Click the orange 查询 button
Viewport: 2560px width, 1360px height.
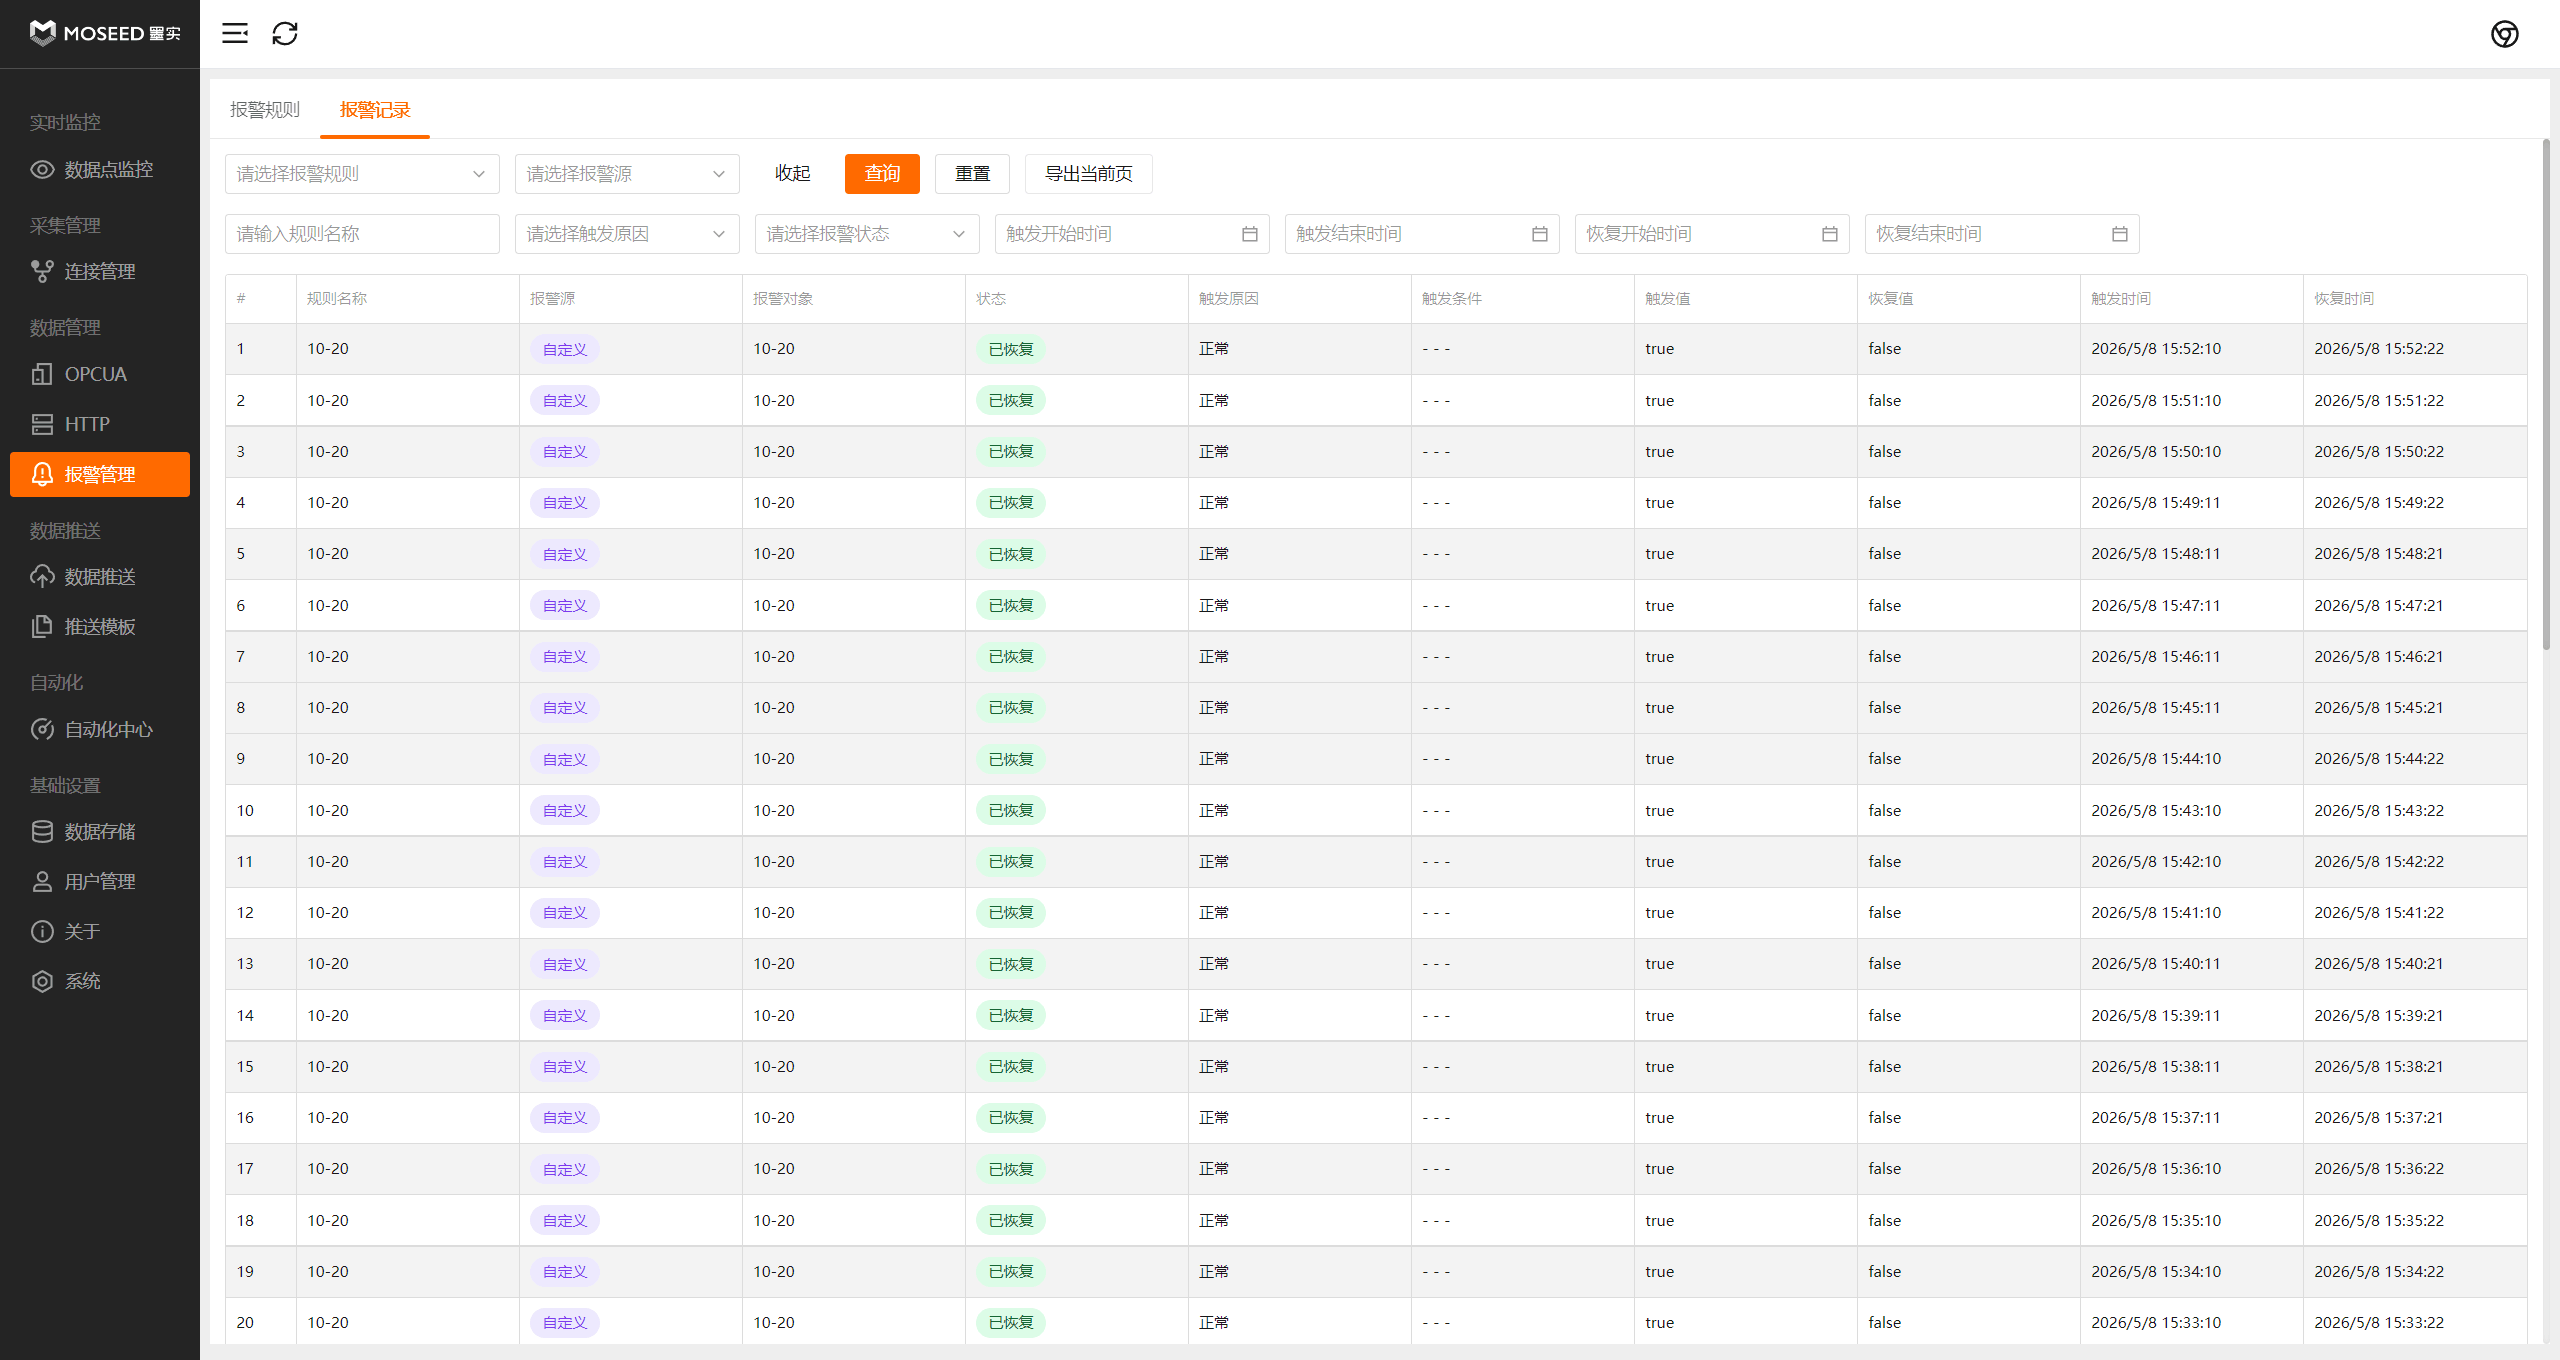tap(882, 174)
